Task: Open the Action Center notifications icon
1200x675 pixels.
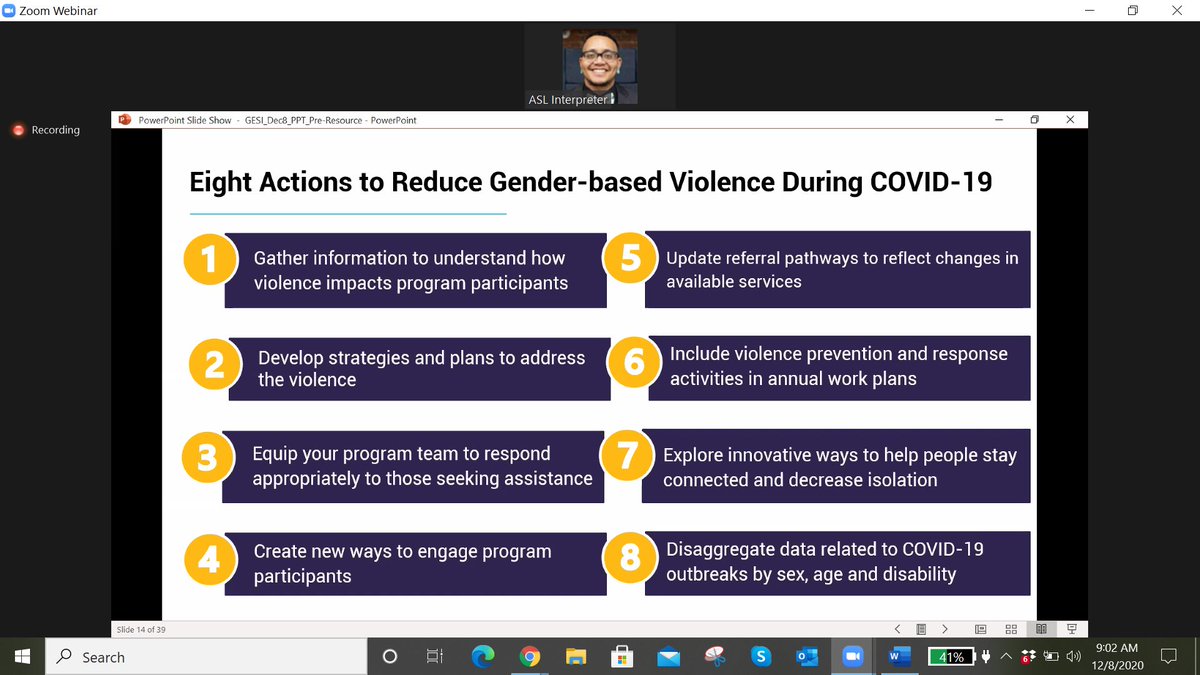Action: tap(1169, 656)
